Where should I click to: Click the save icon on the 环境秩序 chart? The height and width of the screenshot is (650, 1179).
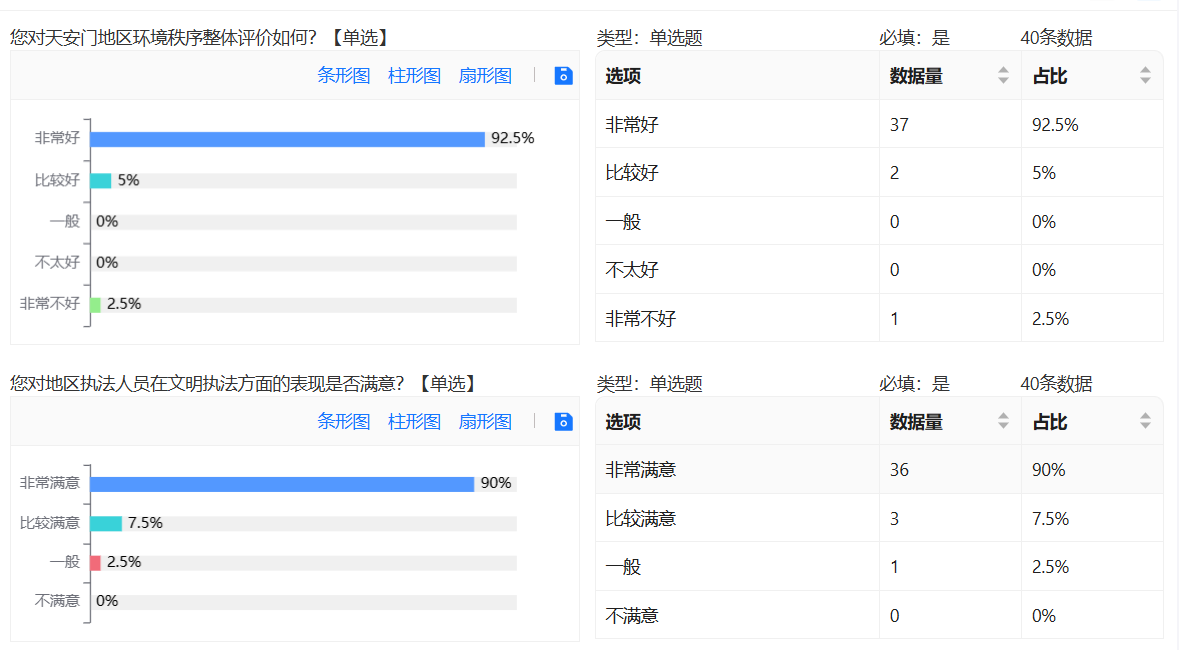[x=564, y=76]
